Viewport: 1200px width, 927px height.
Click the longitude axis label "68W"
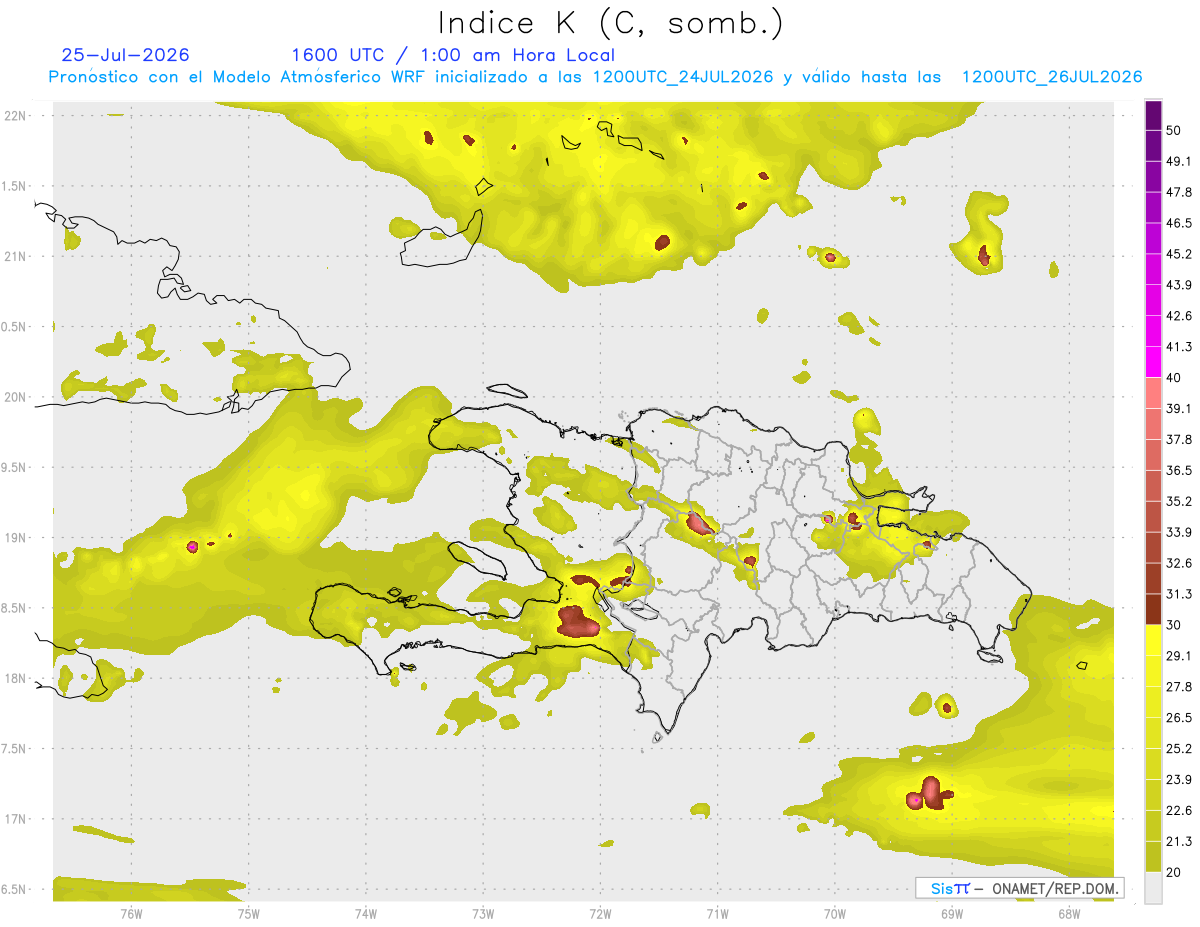point(1069,913)
